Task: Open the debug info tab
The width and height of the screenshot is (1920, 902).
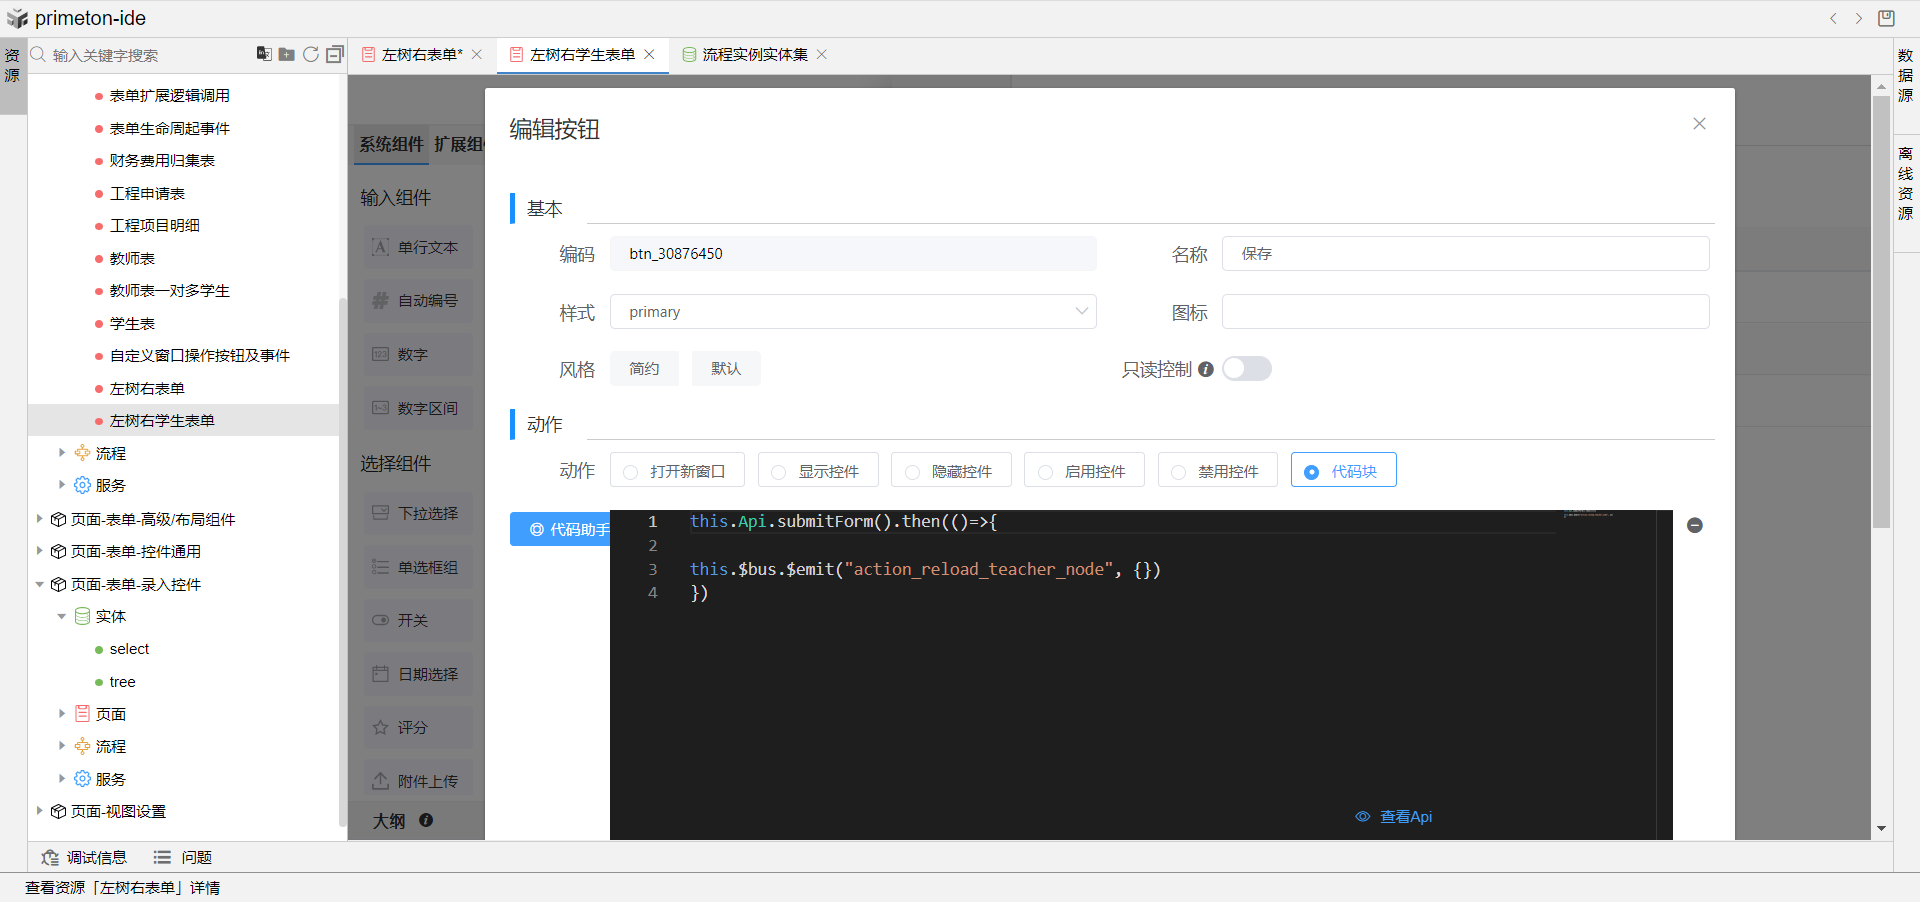Action: point(84,857)
